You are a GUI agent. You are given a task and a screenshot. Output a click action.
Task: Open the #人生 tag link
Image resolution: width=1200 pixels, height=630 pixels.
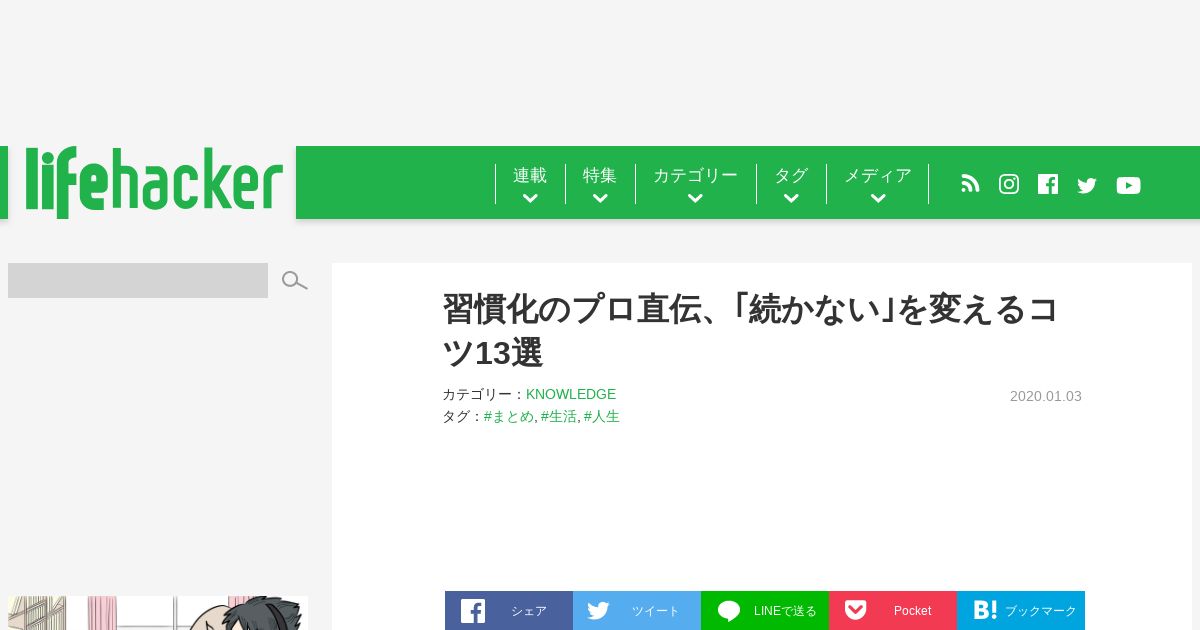tap(602, 416)
